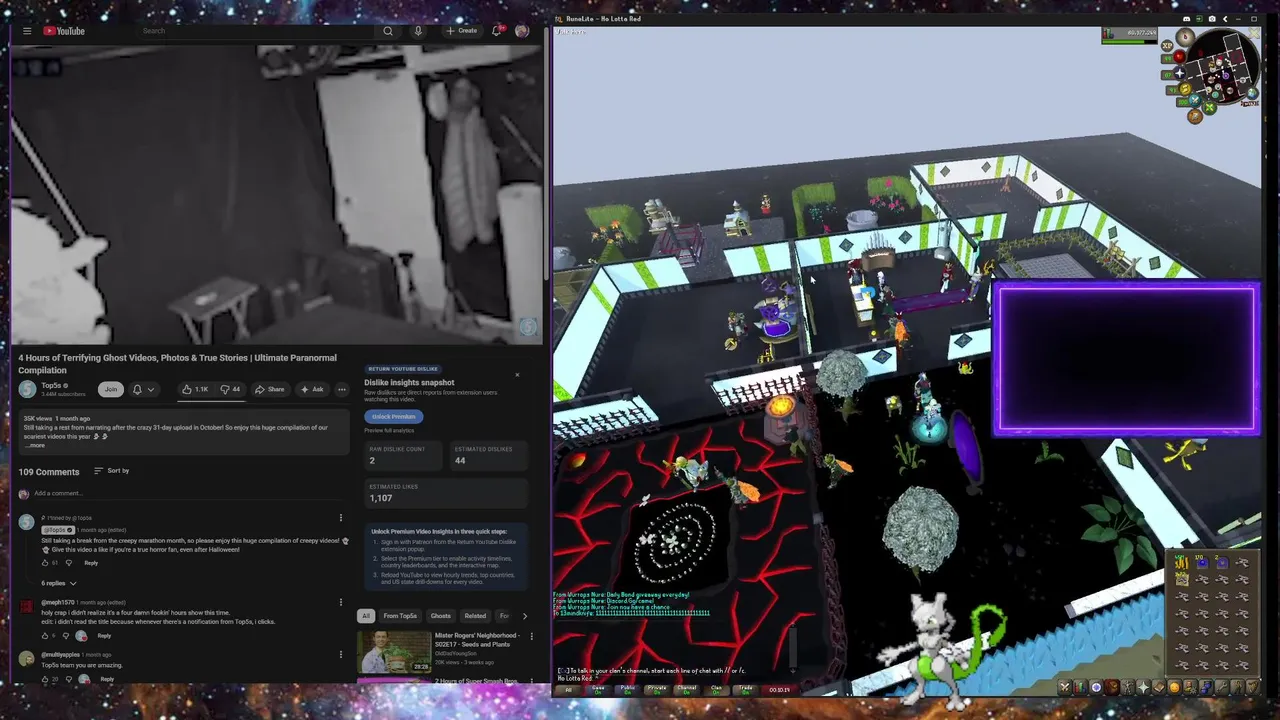Select the All chat tab
Screen dimensions: 1280x720
pyautogui.click(x=568, y=689)
